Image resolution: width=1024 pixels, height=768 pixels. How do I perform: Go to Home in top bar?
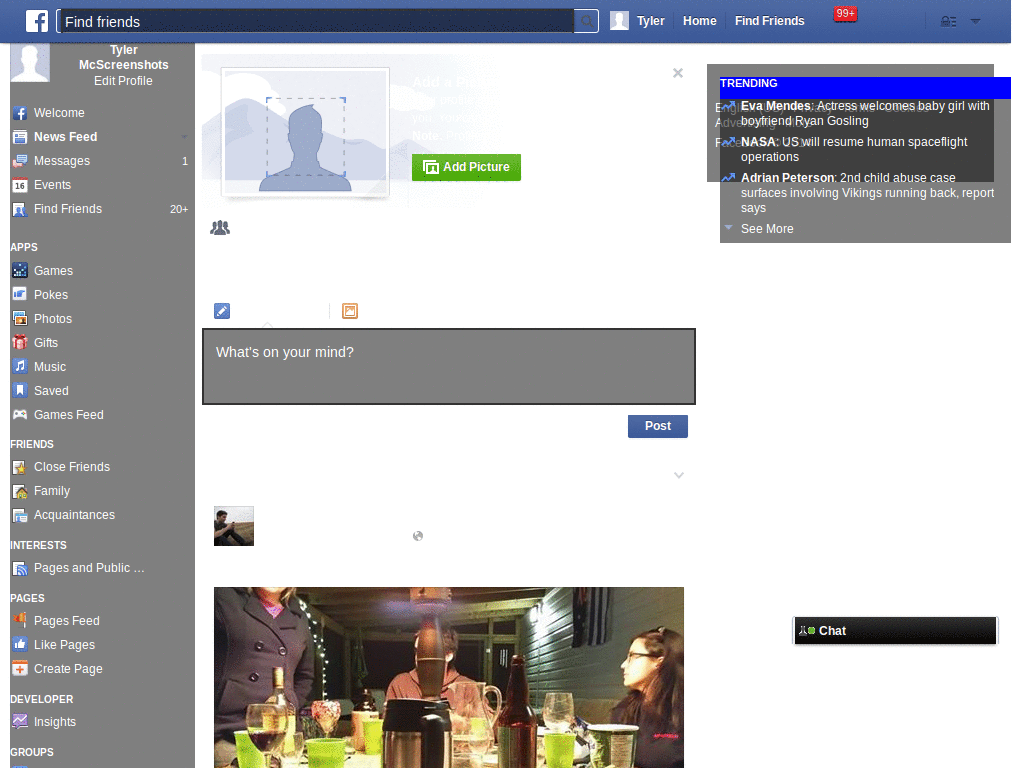click(x=699, y=21)
